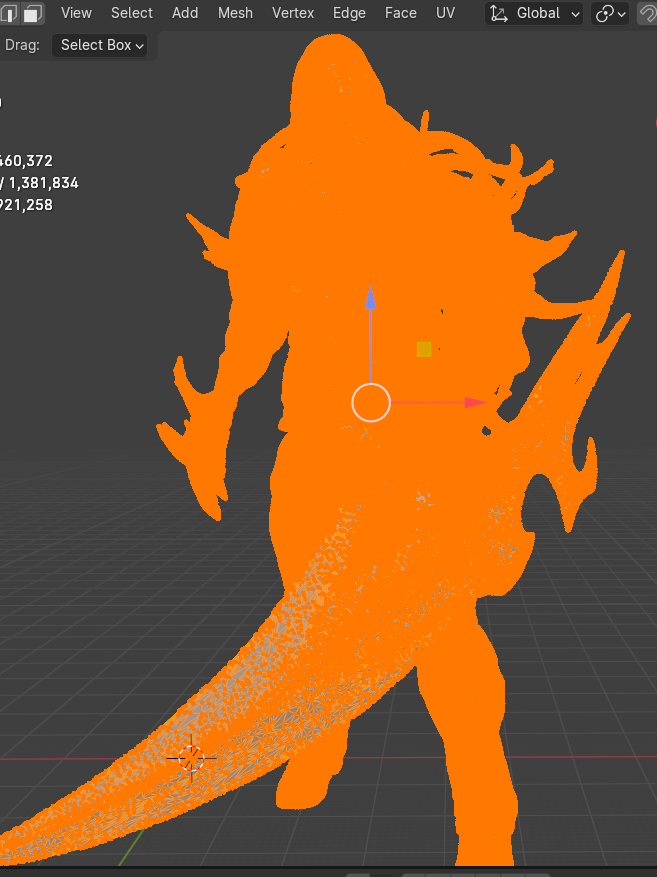Open the Mesh menu
The image size is (657, 877).
pyautogui.click(x=235, y=13)
